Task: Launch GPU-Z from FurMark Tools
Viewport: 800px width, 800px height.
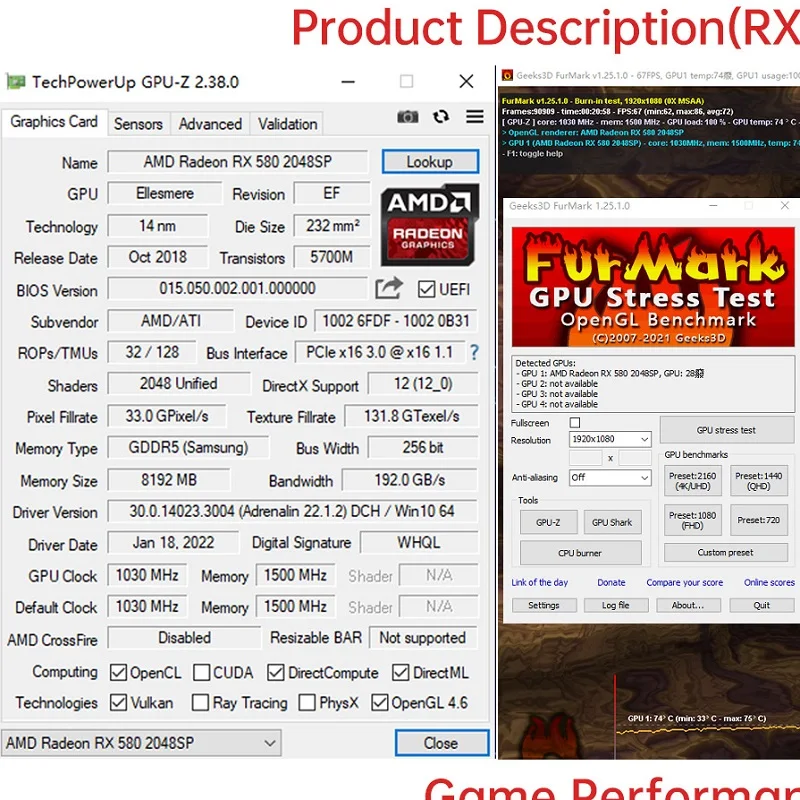Action: tap(548, 522)
